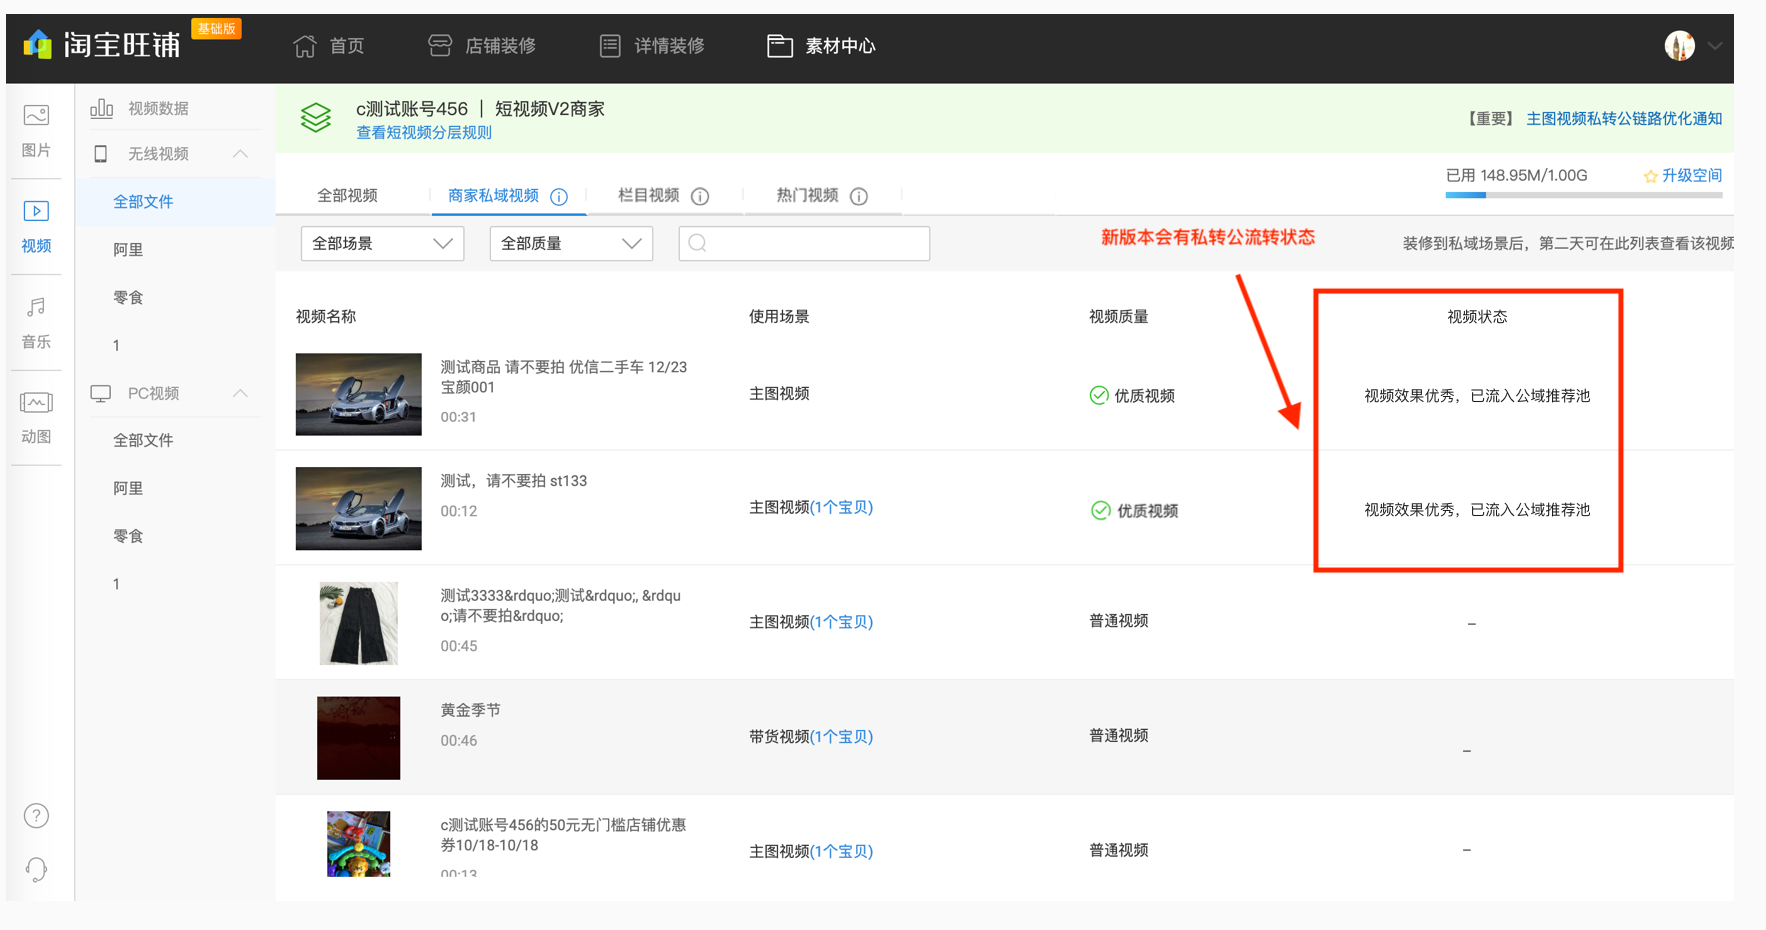Screen dimensions: 1766x930
Task: Click the 视频状态 column header
Action: tap(1477, 317)
